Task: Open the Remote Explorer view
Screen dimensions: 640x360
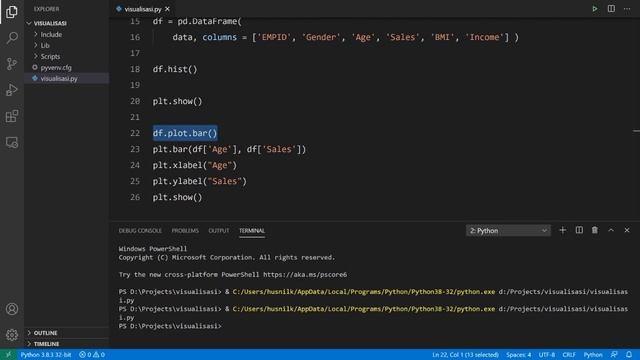Action: tap(12, 142)
